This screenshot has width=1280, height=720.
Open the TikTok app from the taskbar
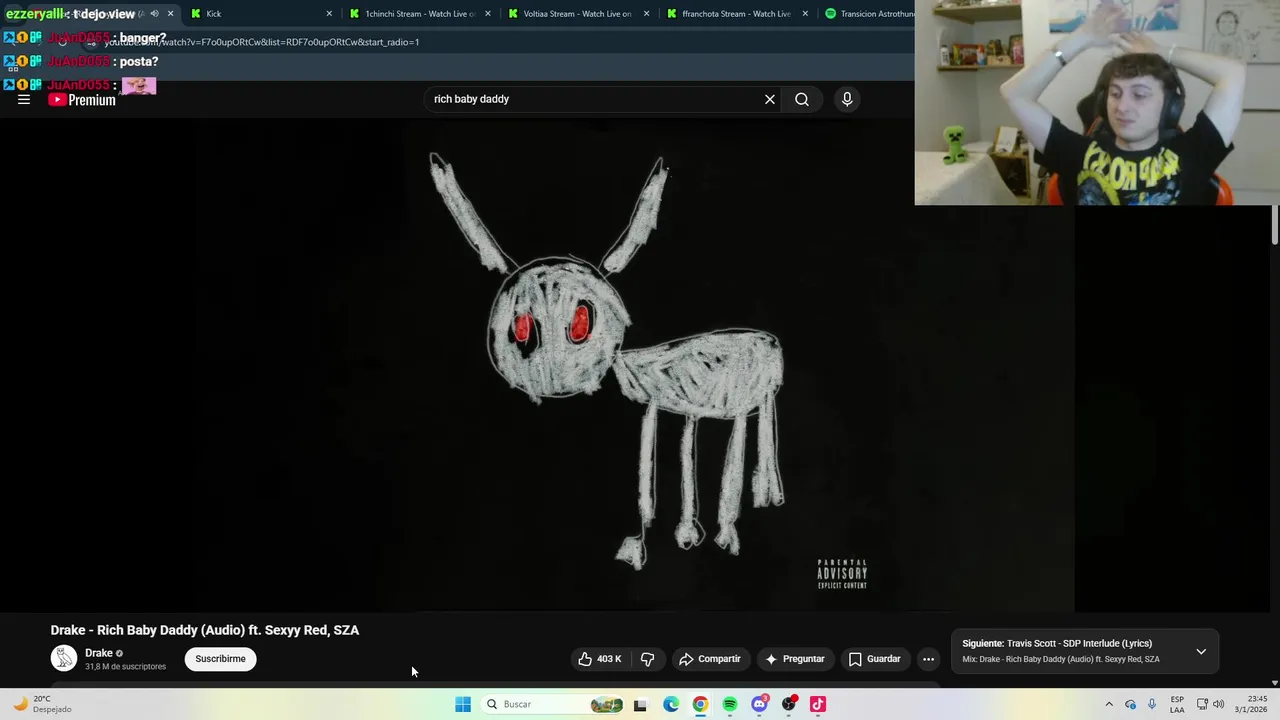coord(818,704)
